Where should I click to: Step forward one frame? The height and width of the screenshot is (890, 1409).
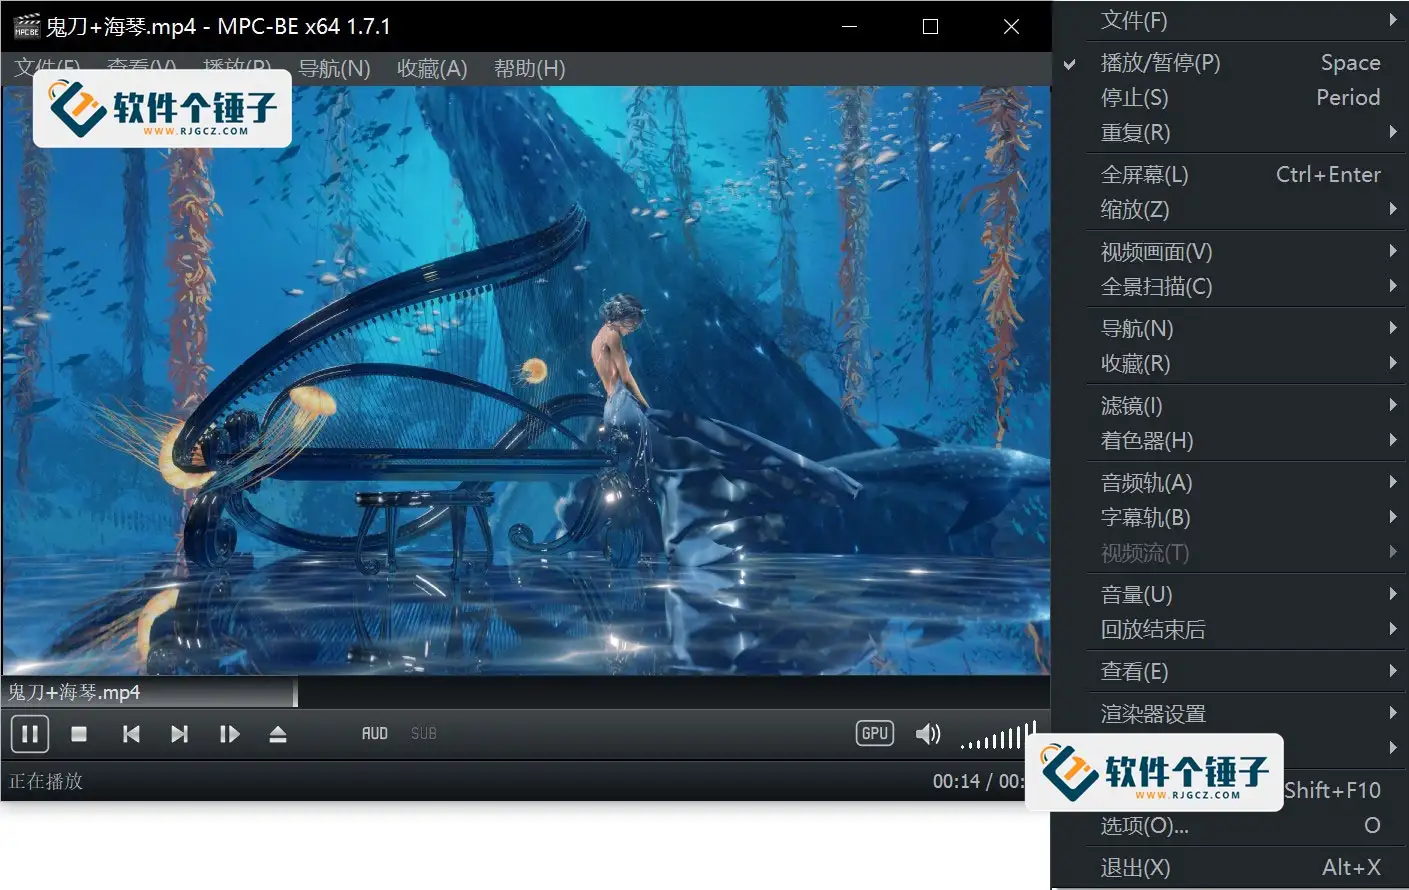click(229, 734)
